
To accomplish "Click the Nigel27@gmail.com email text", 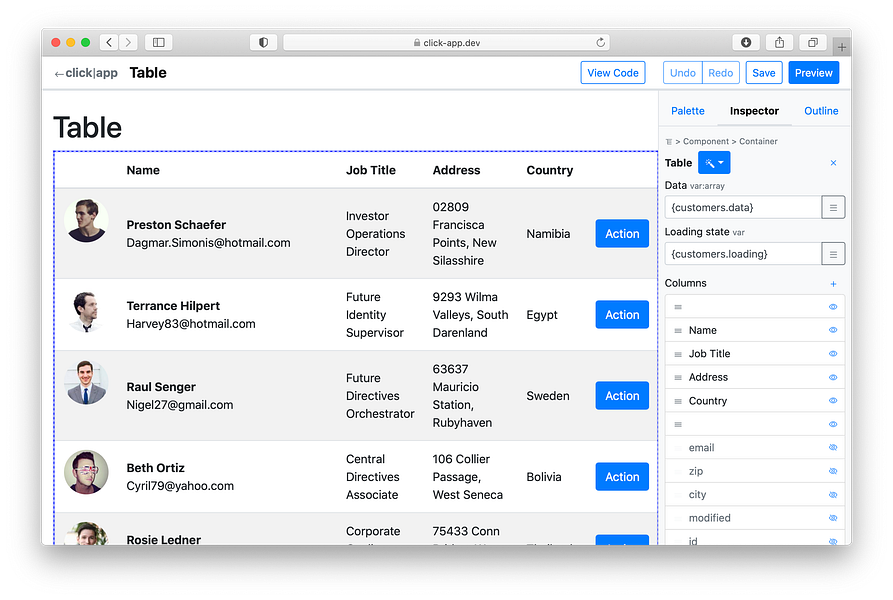I will pos(179,405).
